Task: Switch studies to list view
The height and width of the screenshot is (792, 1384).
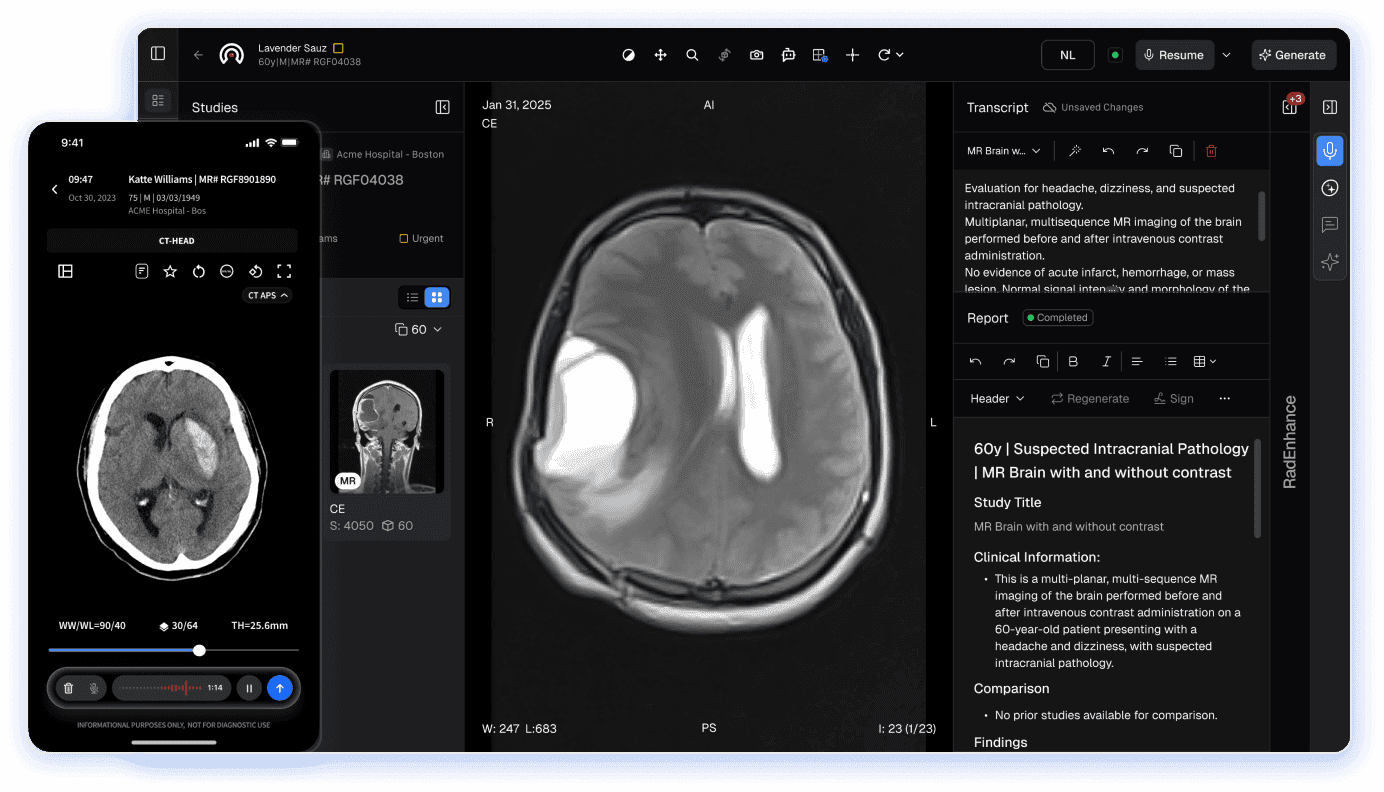Action: coord(412,297)
